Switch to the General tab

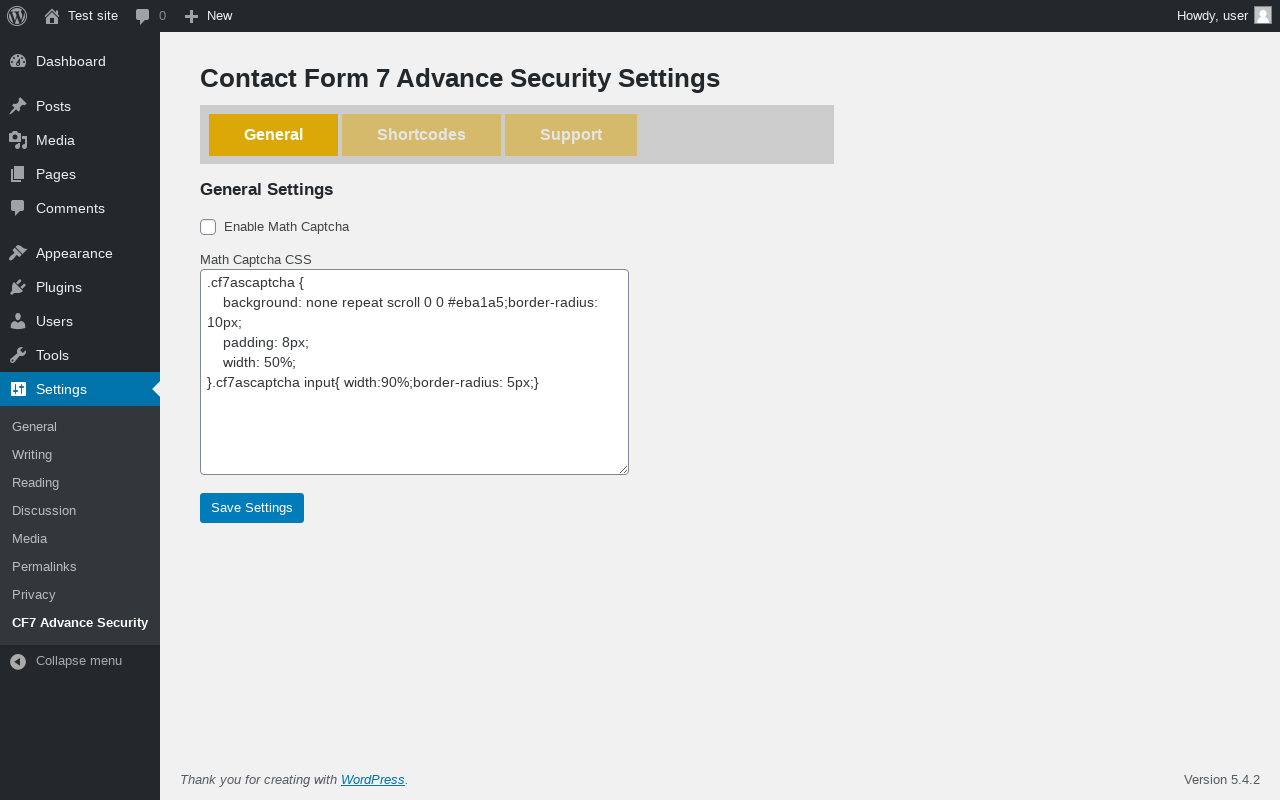[273, 135]
